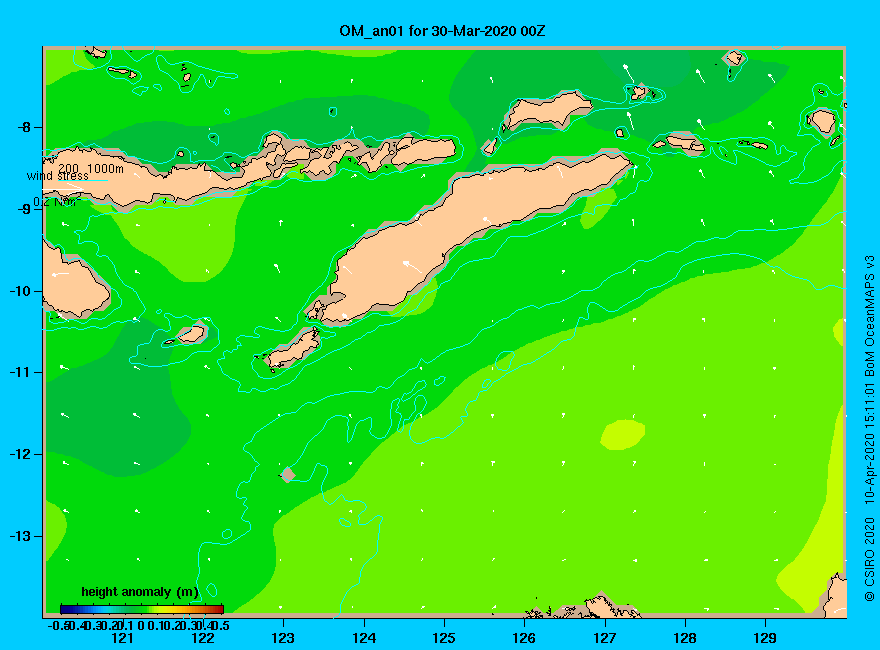Select latitude label -10 on left axis
The image size is (880, 650).
(x=20, y=291)
